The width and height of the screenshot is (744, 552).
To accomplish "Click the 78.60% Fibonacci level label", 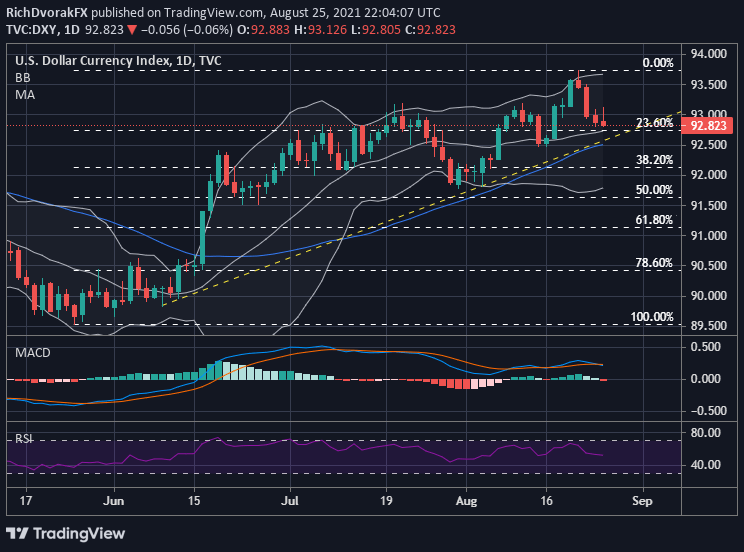I will 654,263.
